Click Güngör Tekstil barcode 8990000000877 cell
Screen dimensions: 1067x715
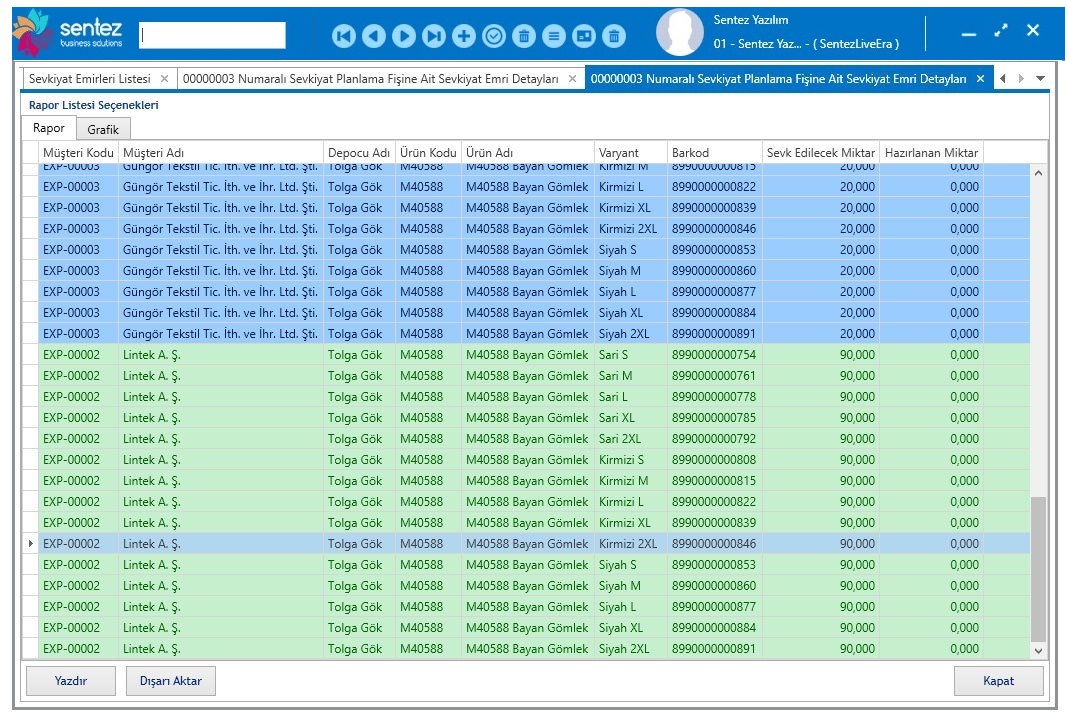tap(715, 291)
